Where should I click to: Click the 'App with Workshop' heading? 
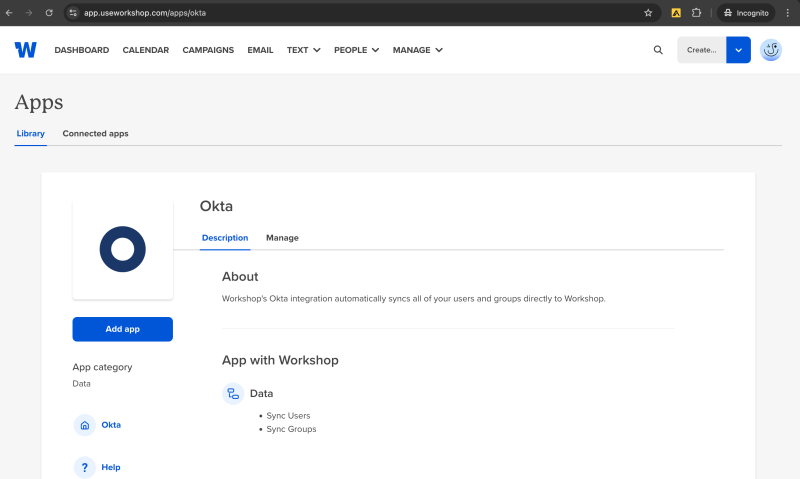[280, 360]
